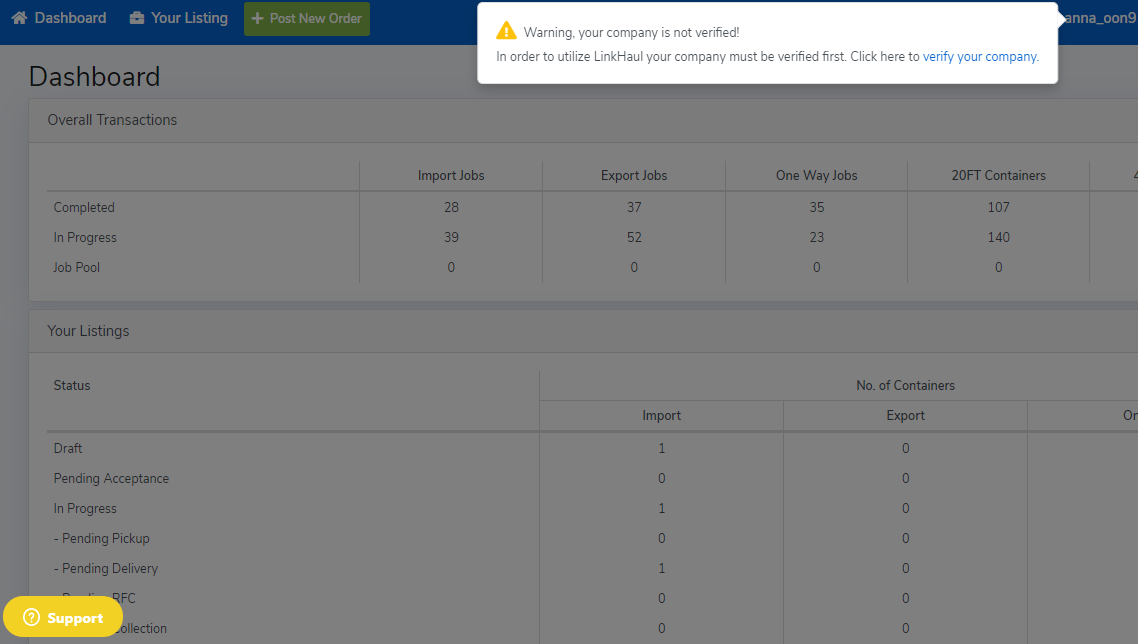Click the Pending Acceptance row label
Image resolution: width=1138 pixels, height=644 pixels.
[x=111, y=479]
